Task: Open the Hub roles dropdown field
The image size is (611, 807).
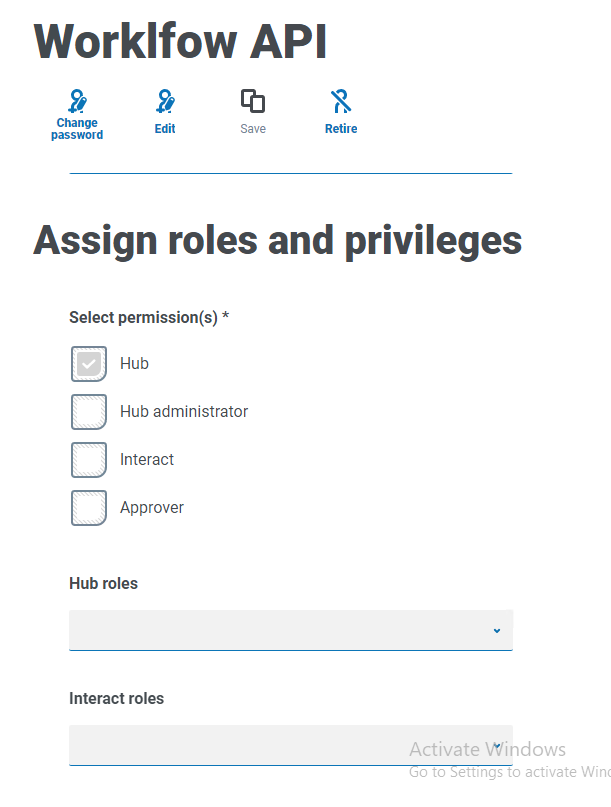Action: pyautogui.click(x=280, y=630)
